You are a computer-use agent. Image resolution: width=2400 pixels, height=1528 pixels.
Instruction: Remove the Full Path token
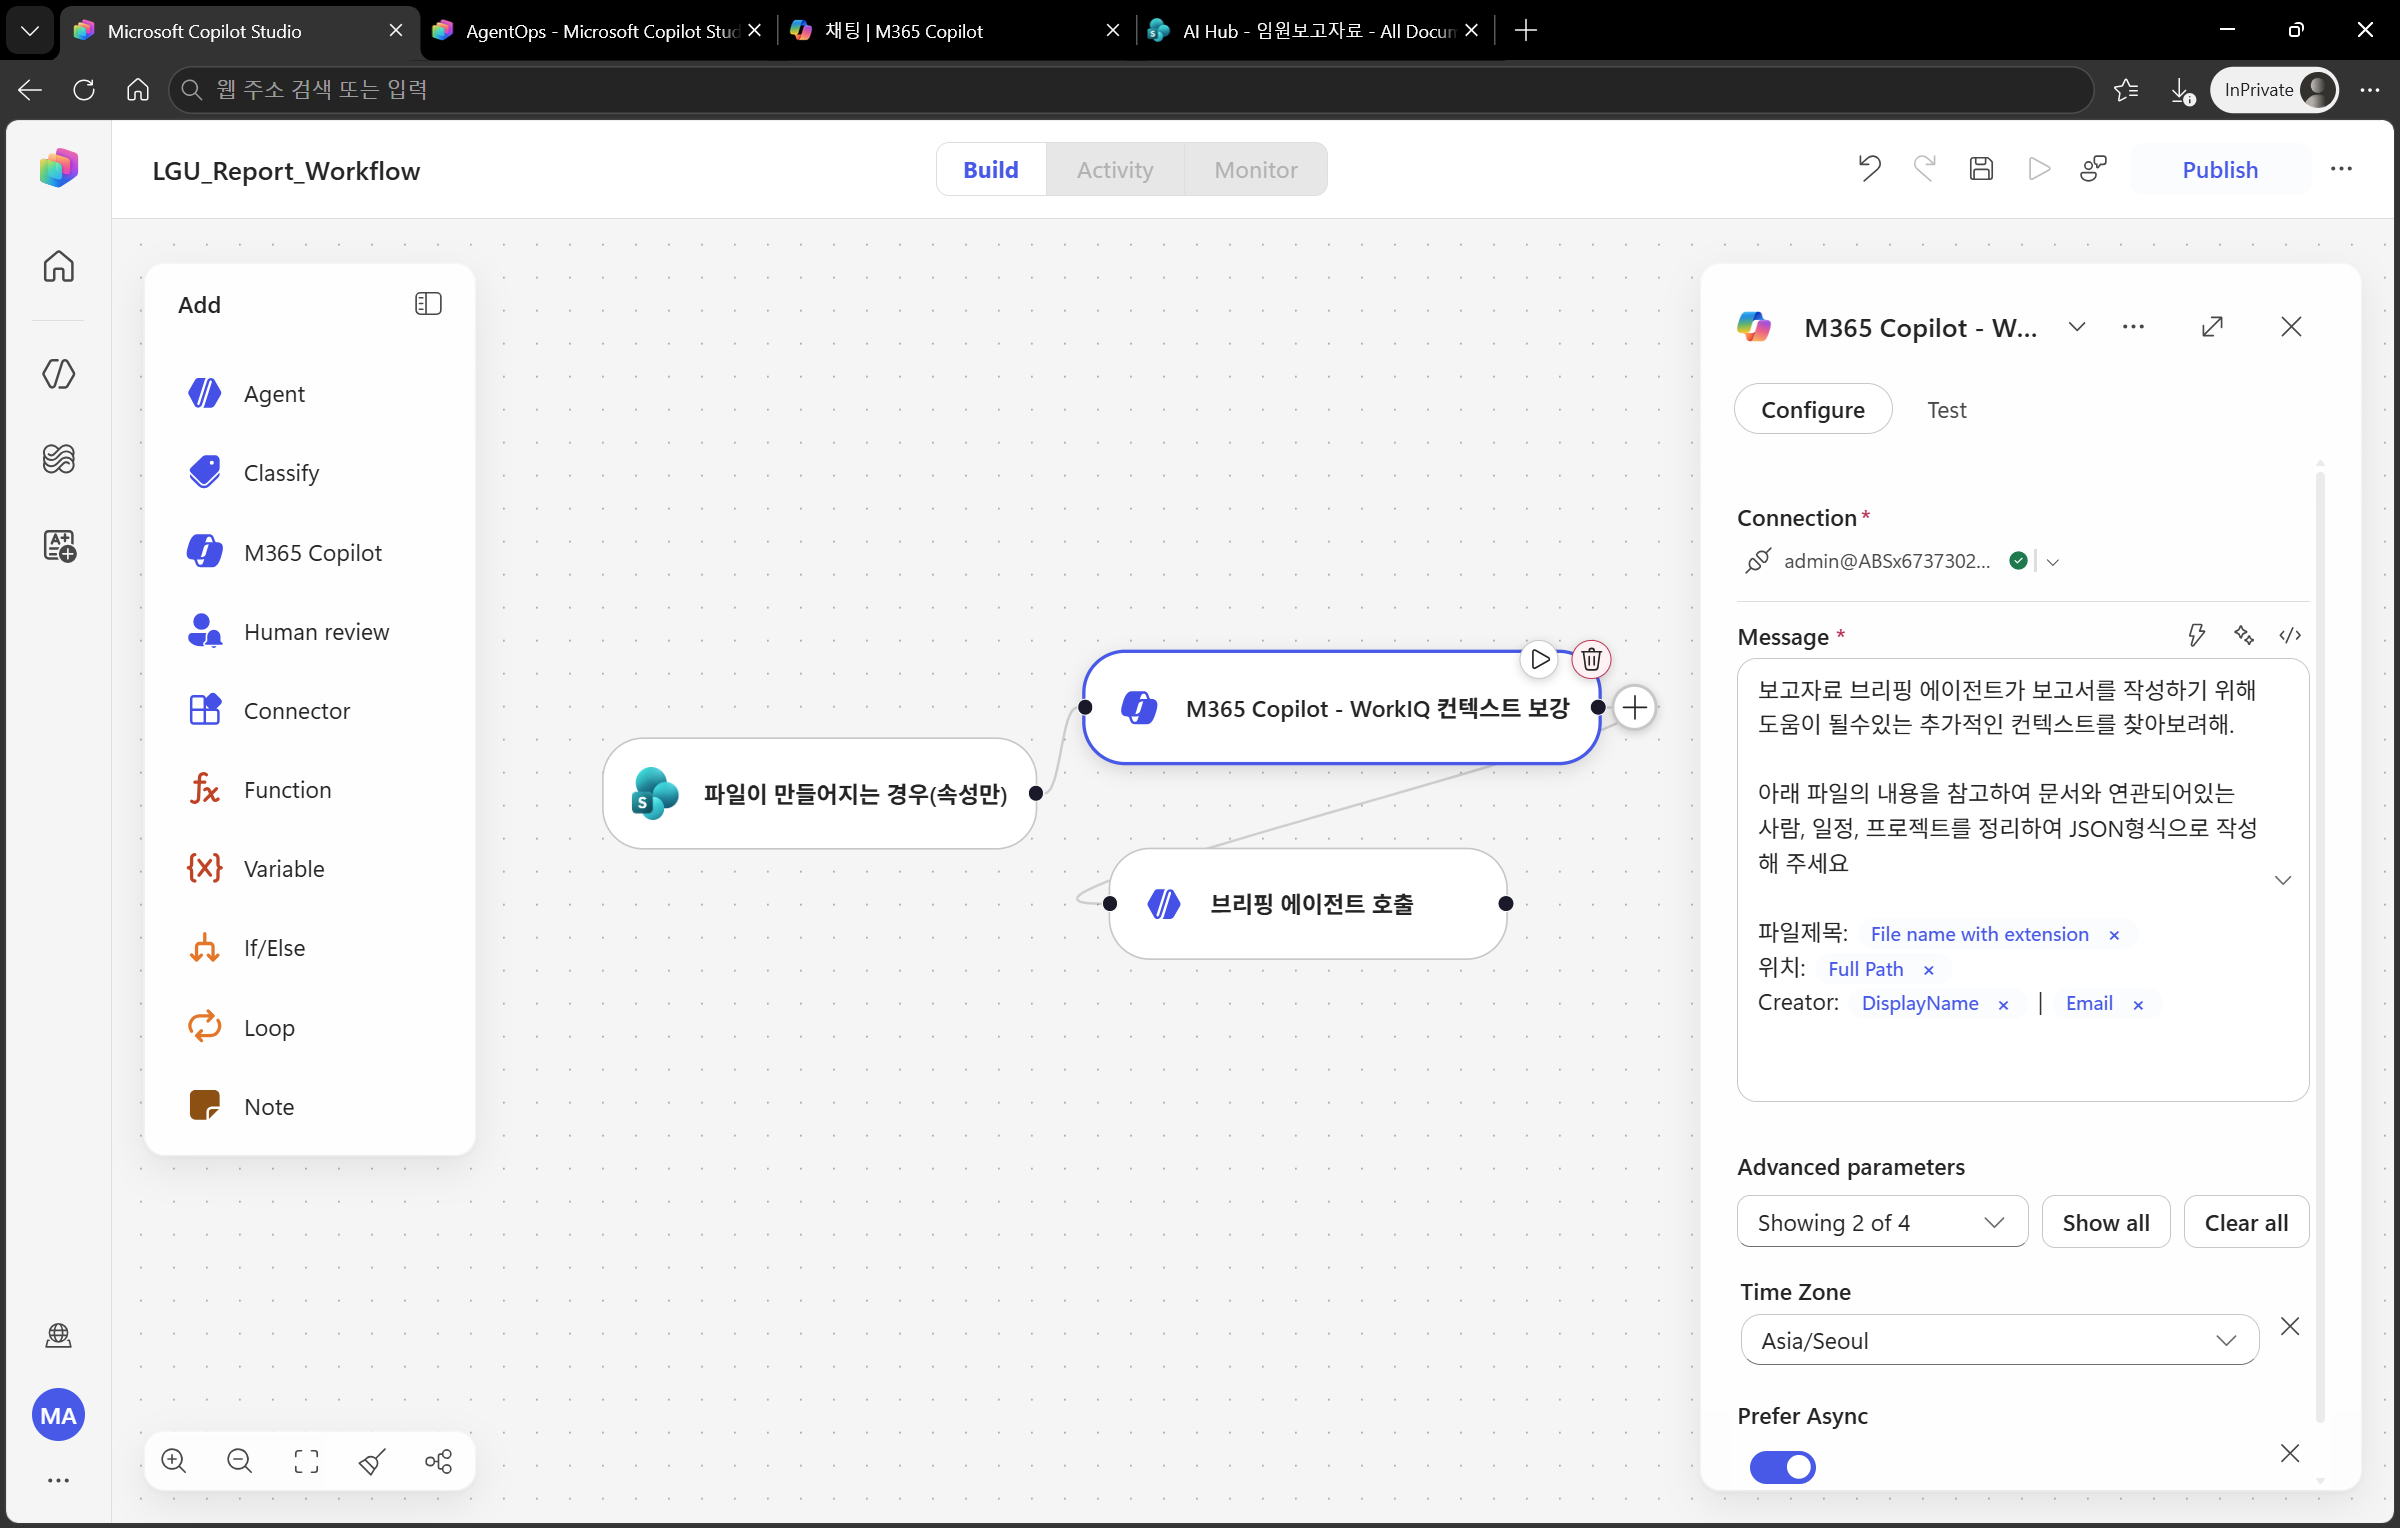click(1929, 970)
